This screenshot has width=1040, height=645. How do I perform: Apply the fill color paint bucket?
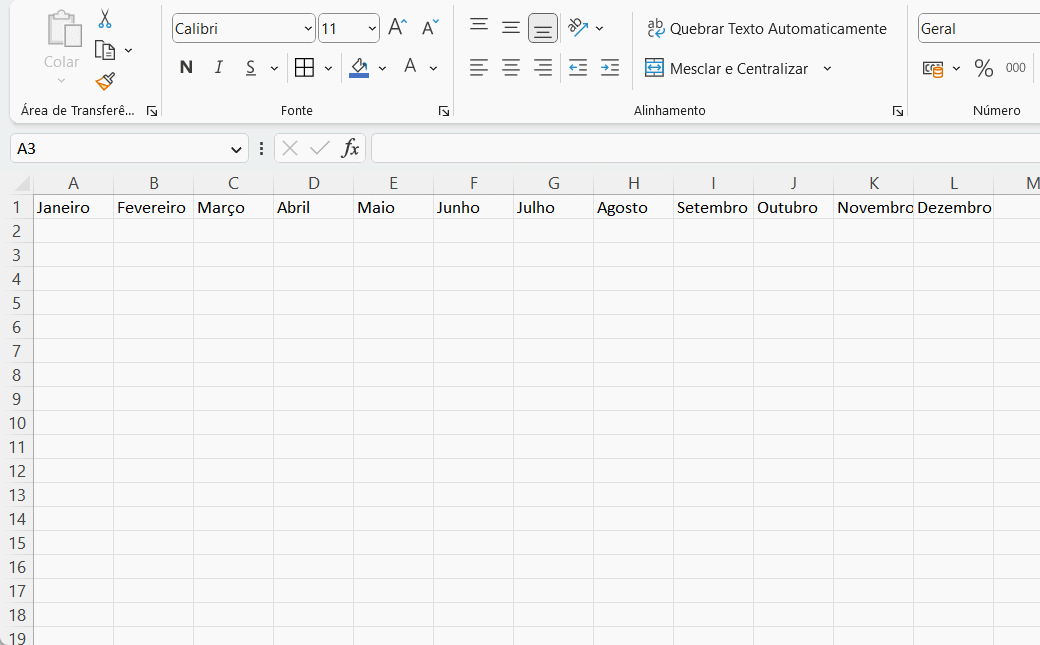(x=359, y=68)
